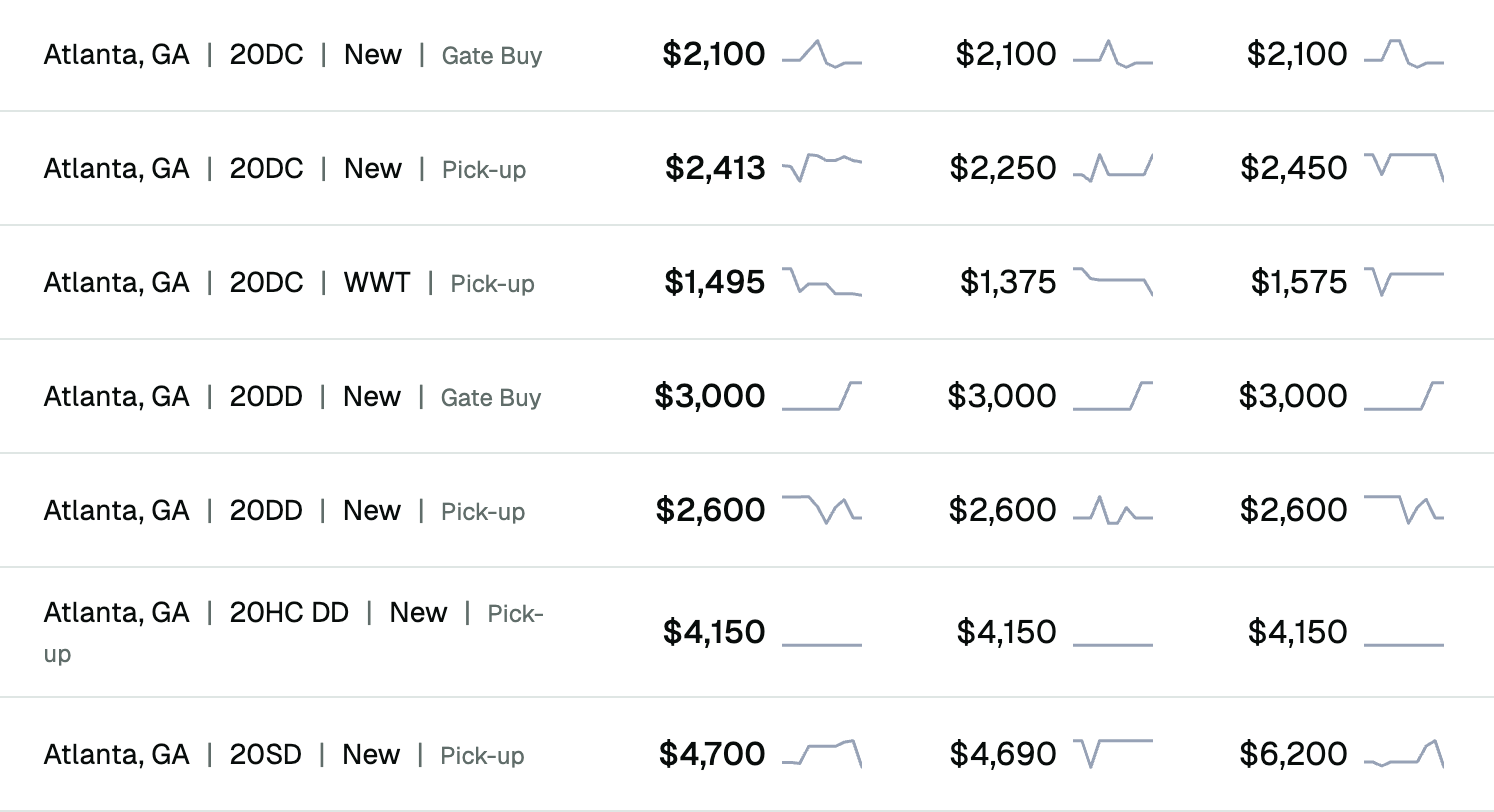Open the sparkline next to $4,700
1494x812 pixels.
point(821,753)
